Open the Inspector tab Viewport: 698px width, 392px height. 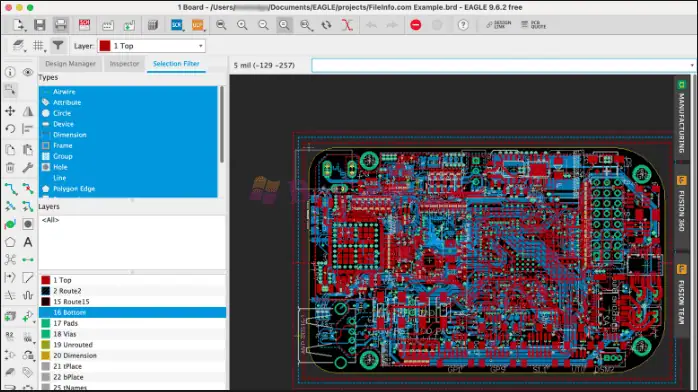click(x=124, y=64)
